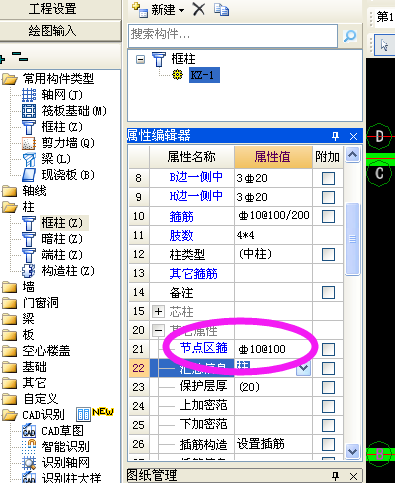
Task: Open 识别柱大样 item
Action: coord(61,478)
